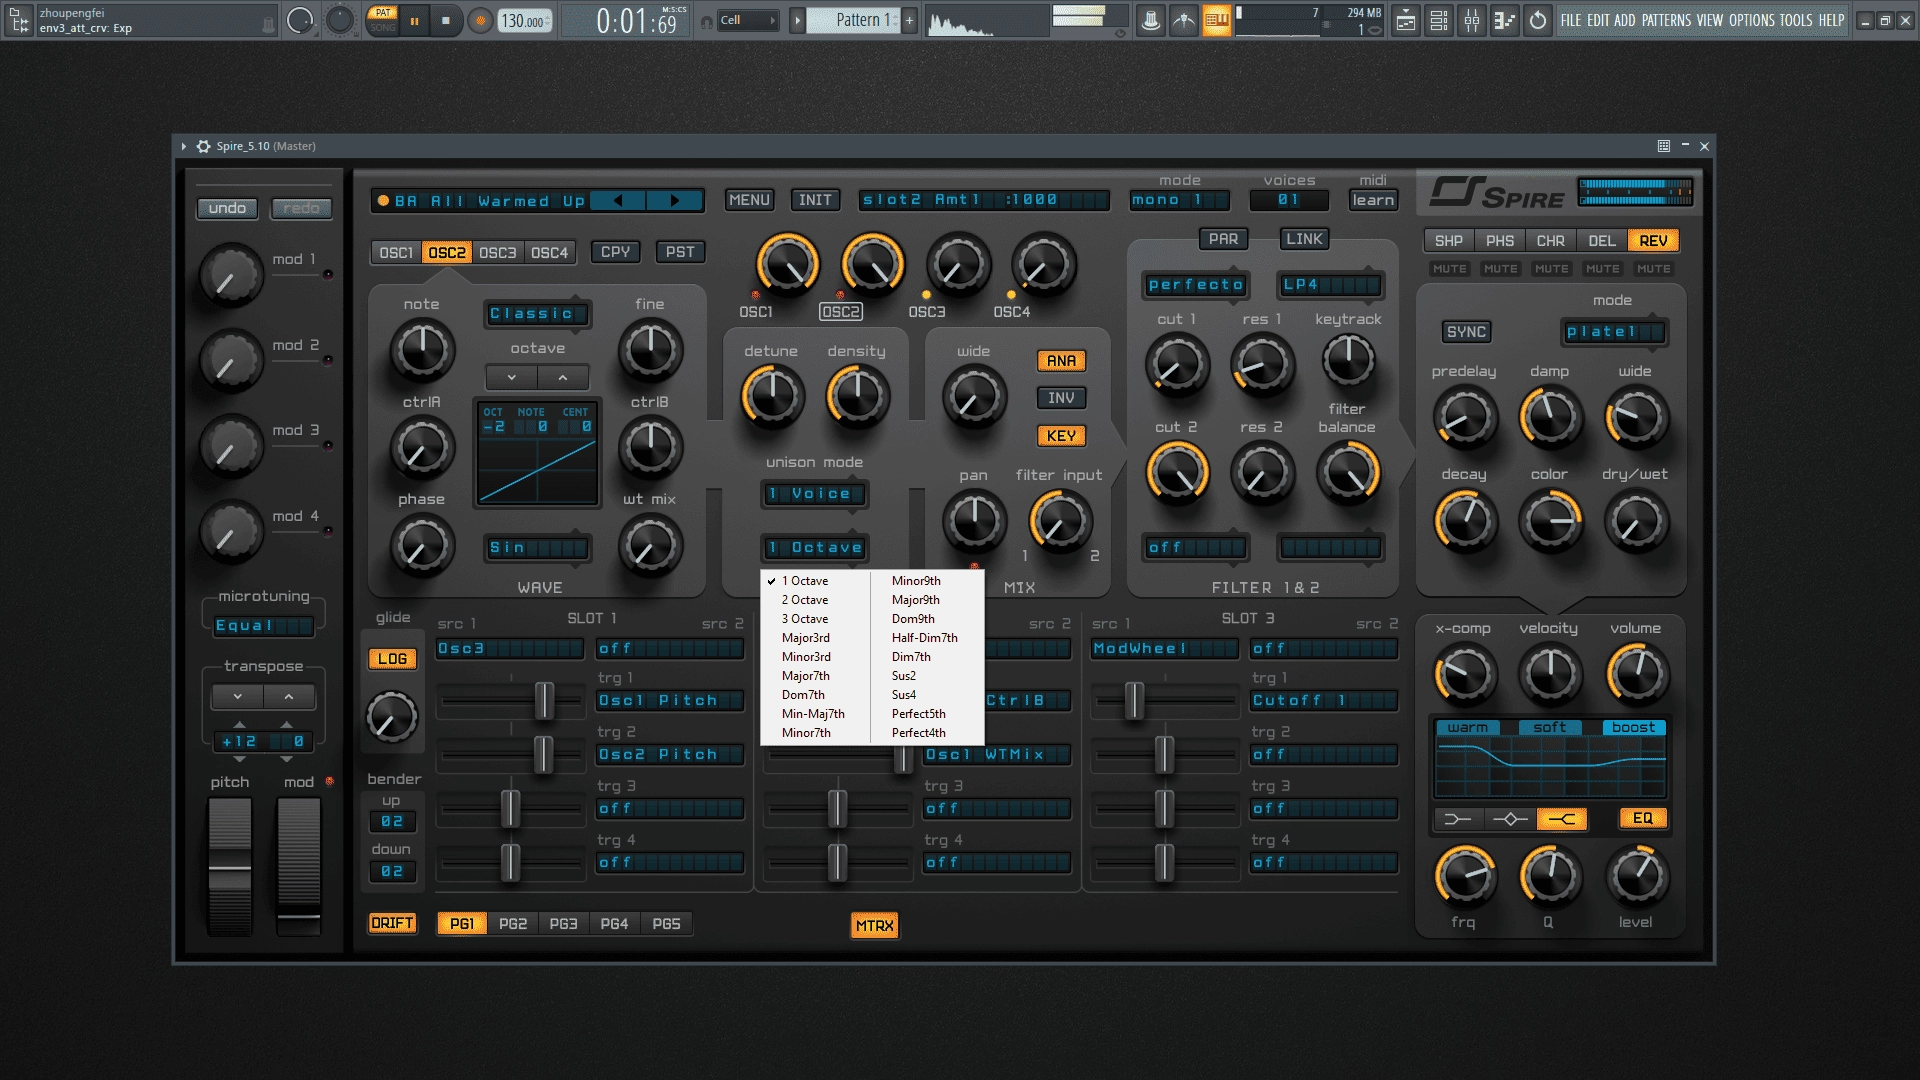
Task: Open the metronome icon
Action: pyautogui.click(x=1151, y=20)
